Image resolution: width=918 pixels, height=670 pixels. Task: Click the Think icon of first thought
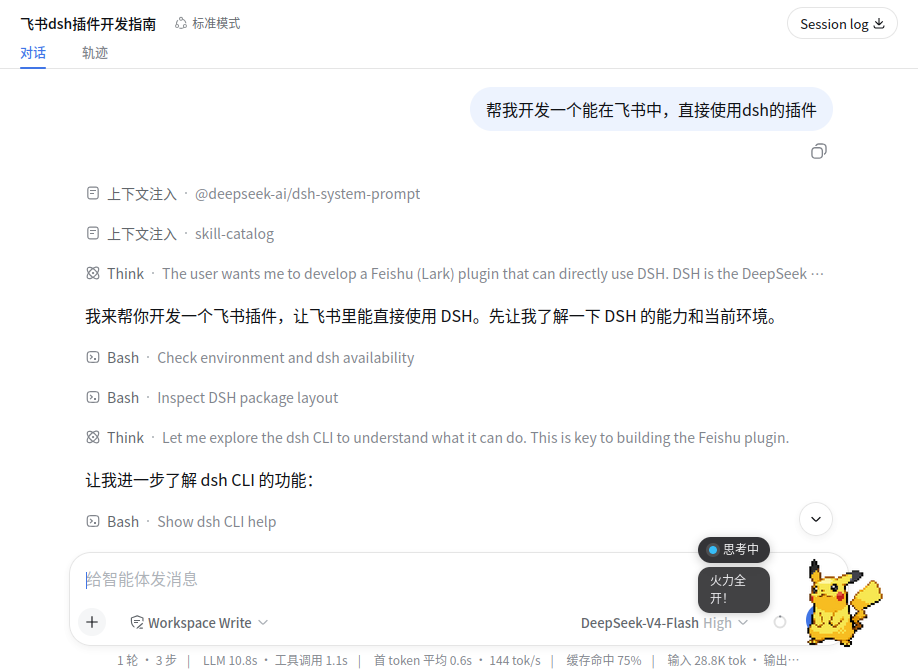point(93,273)
